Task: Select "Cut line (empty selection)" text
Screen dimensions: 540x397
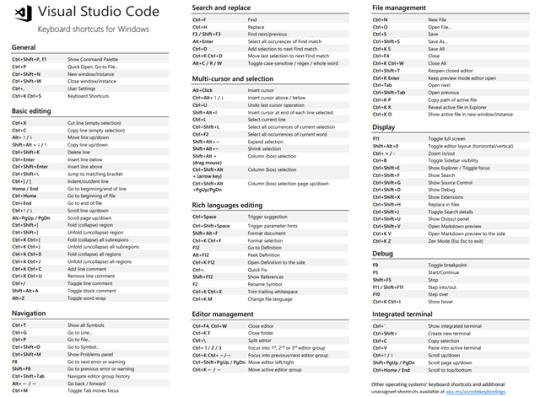Action: click(94, 123)
